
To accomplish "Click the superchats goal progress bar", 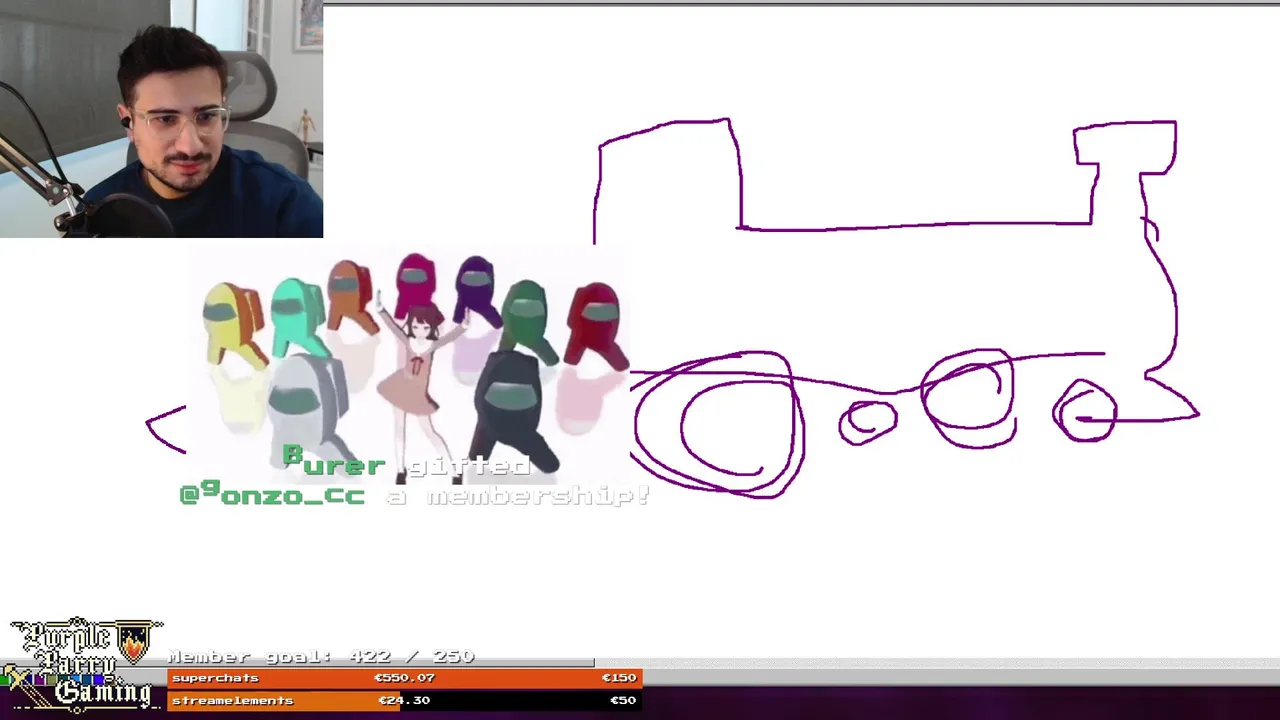I will click(x=404, y=678).
